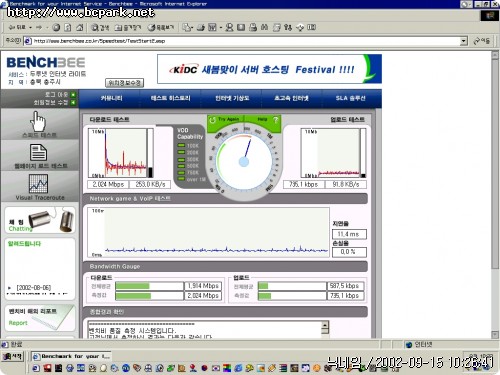This screenshot has height=375, width=500.
Task: Click the Home icon in browser toolbar
Action: tap(79, 27)
